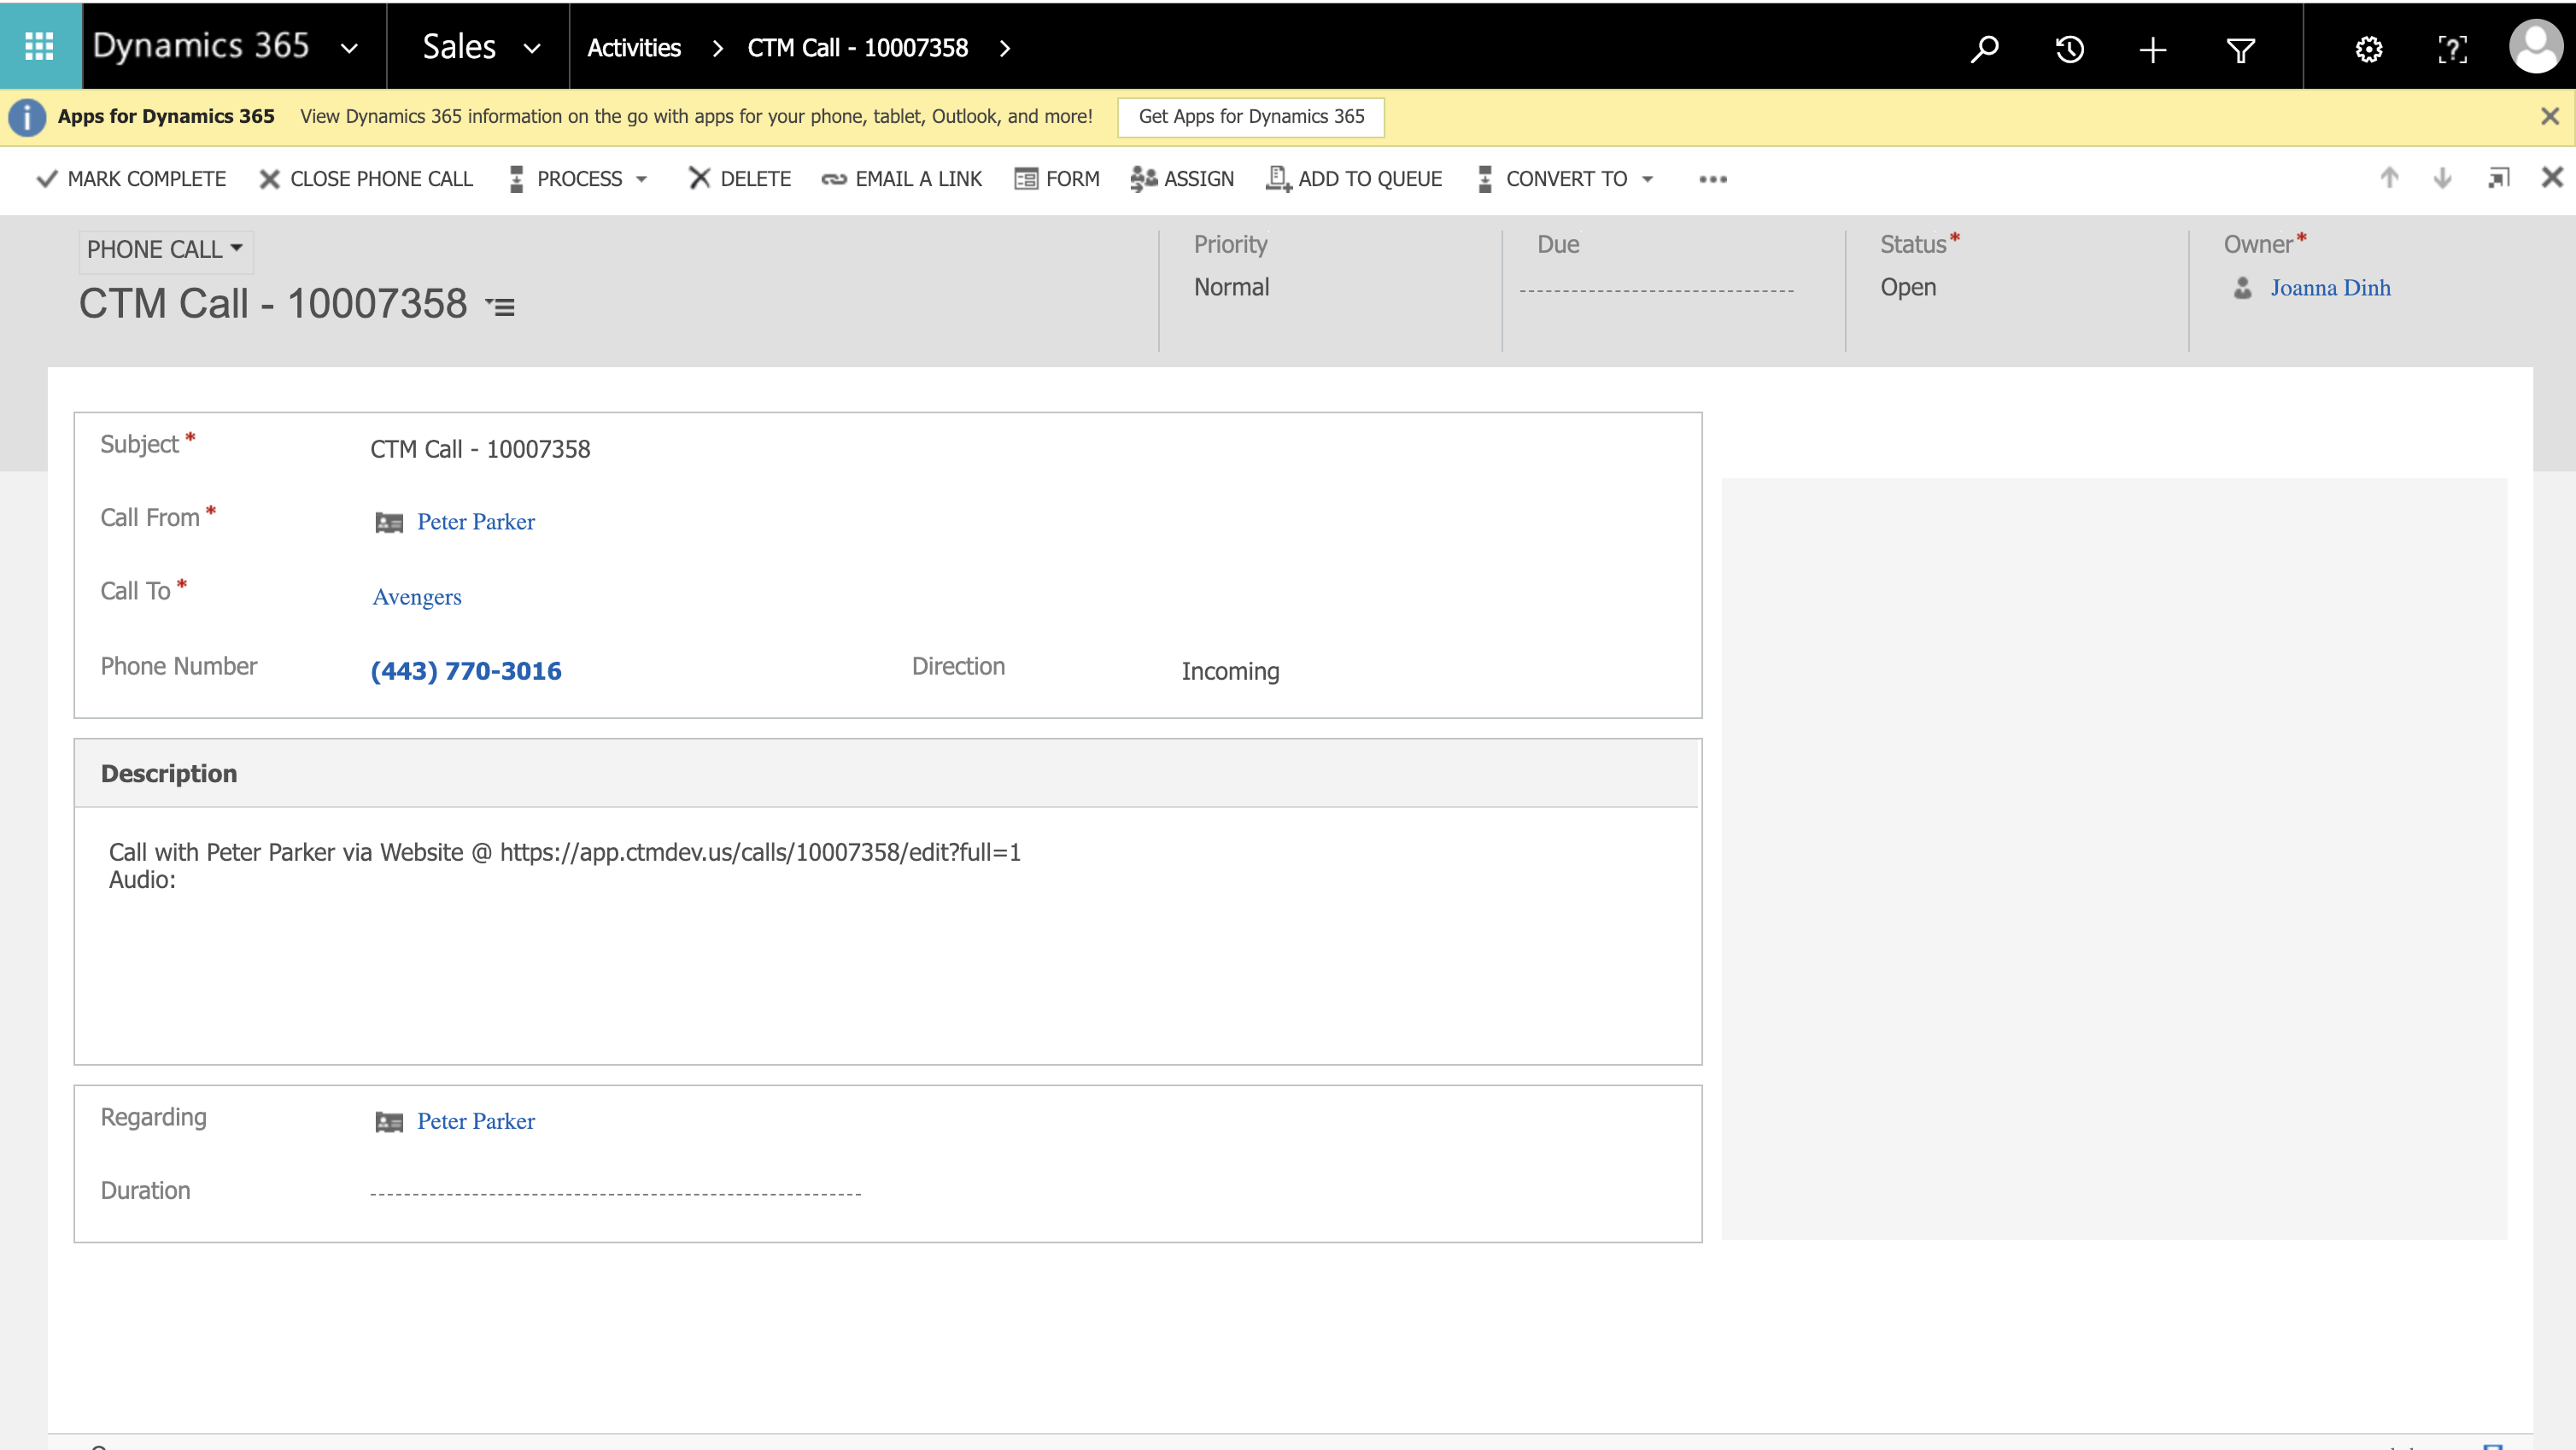The width and height of the screenshot is (2576, 1450).
Task: Click Mark Complete in command bar
Action: [x=131, y=179]
